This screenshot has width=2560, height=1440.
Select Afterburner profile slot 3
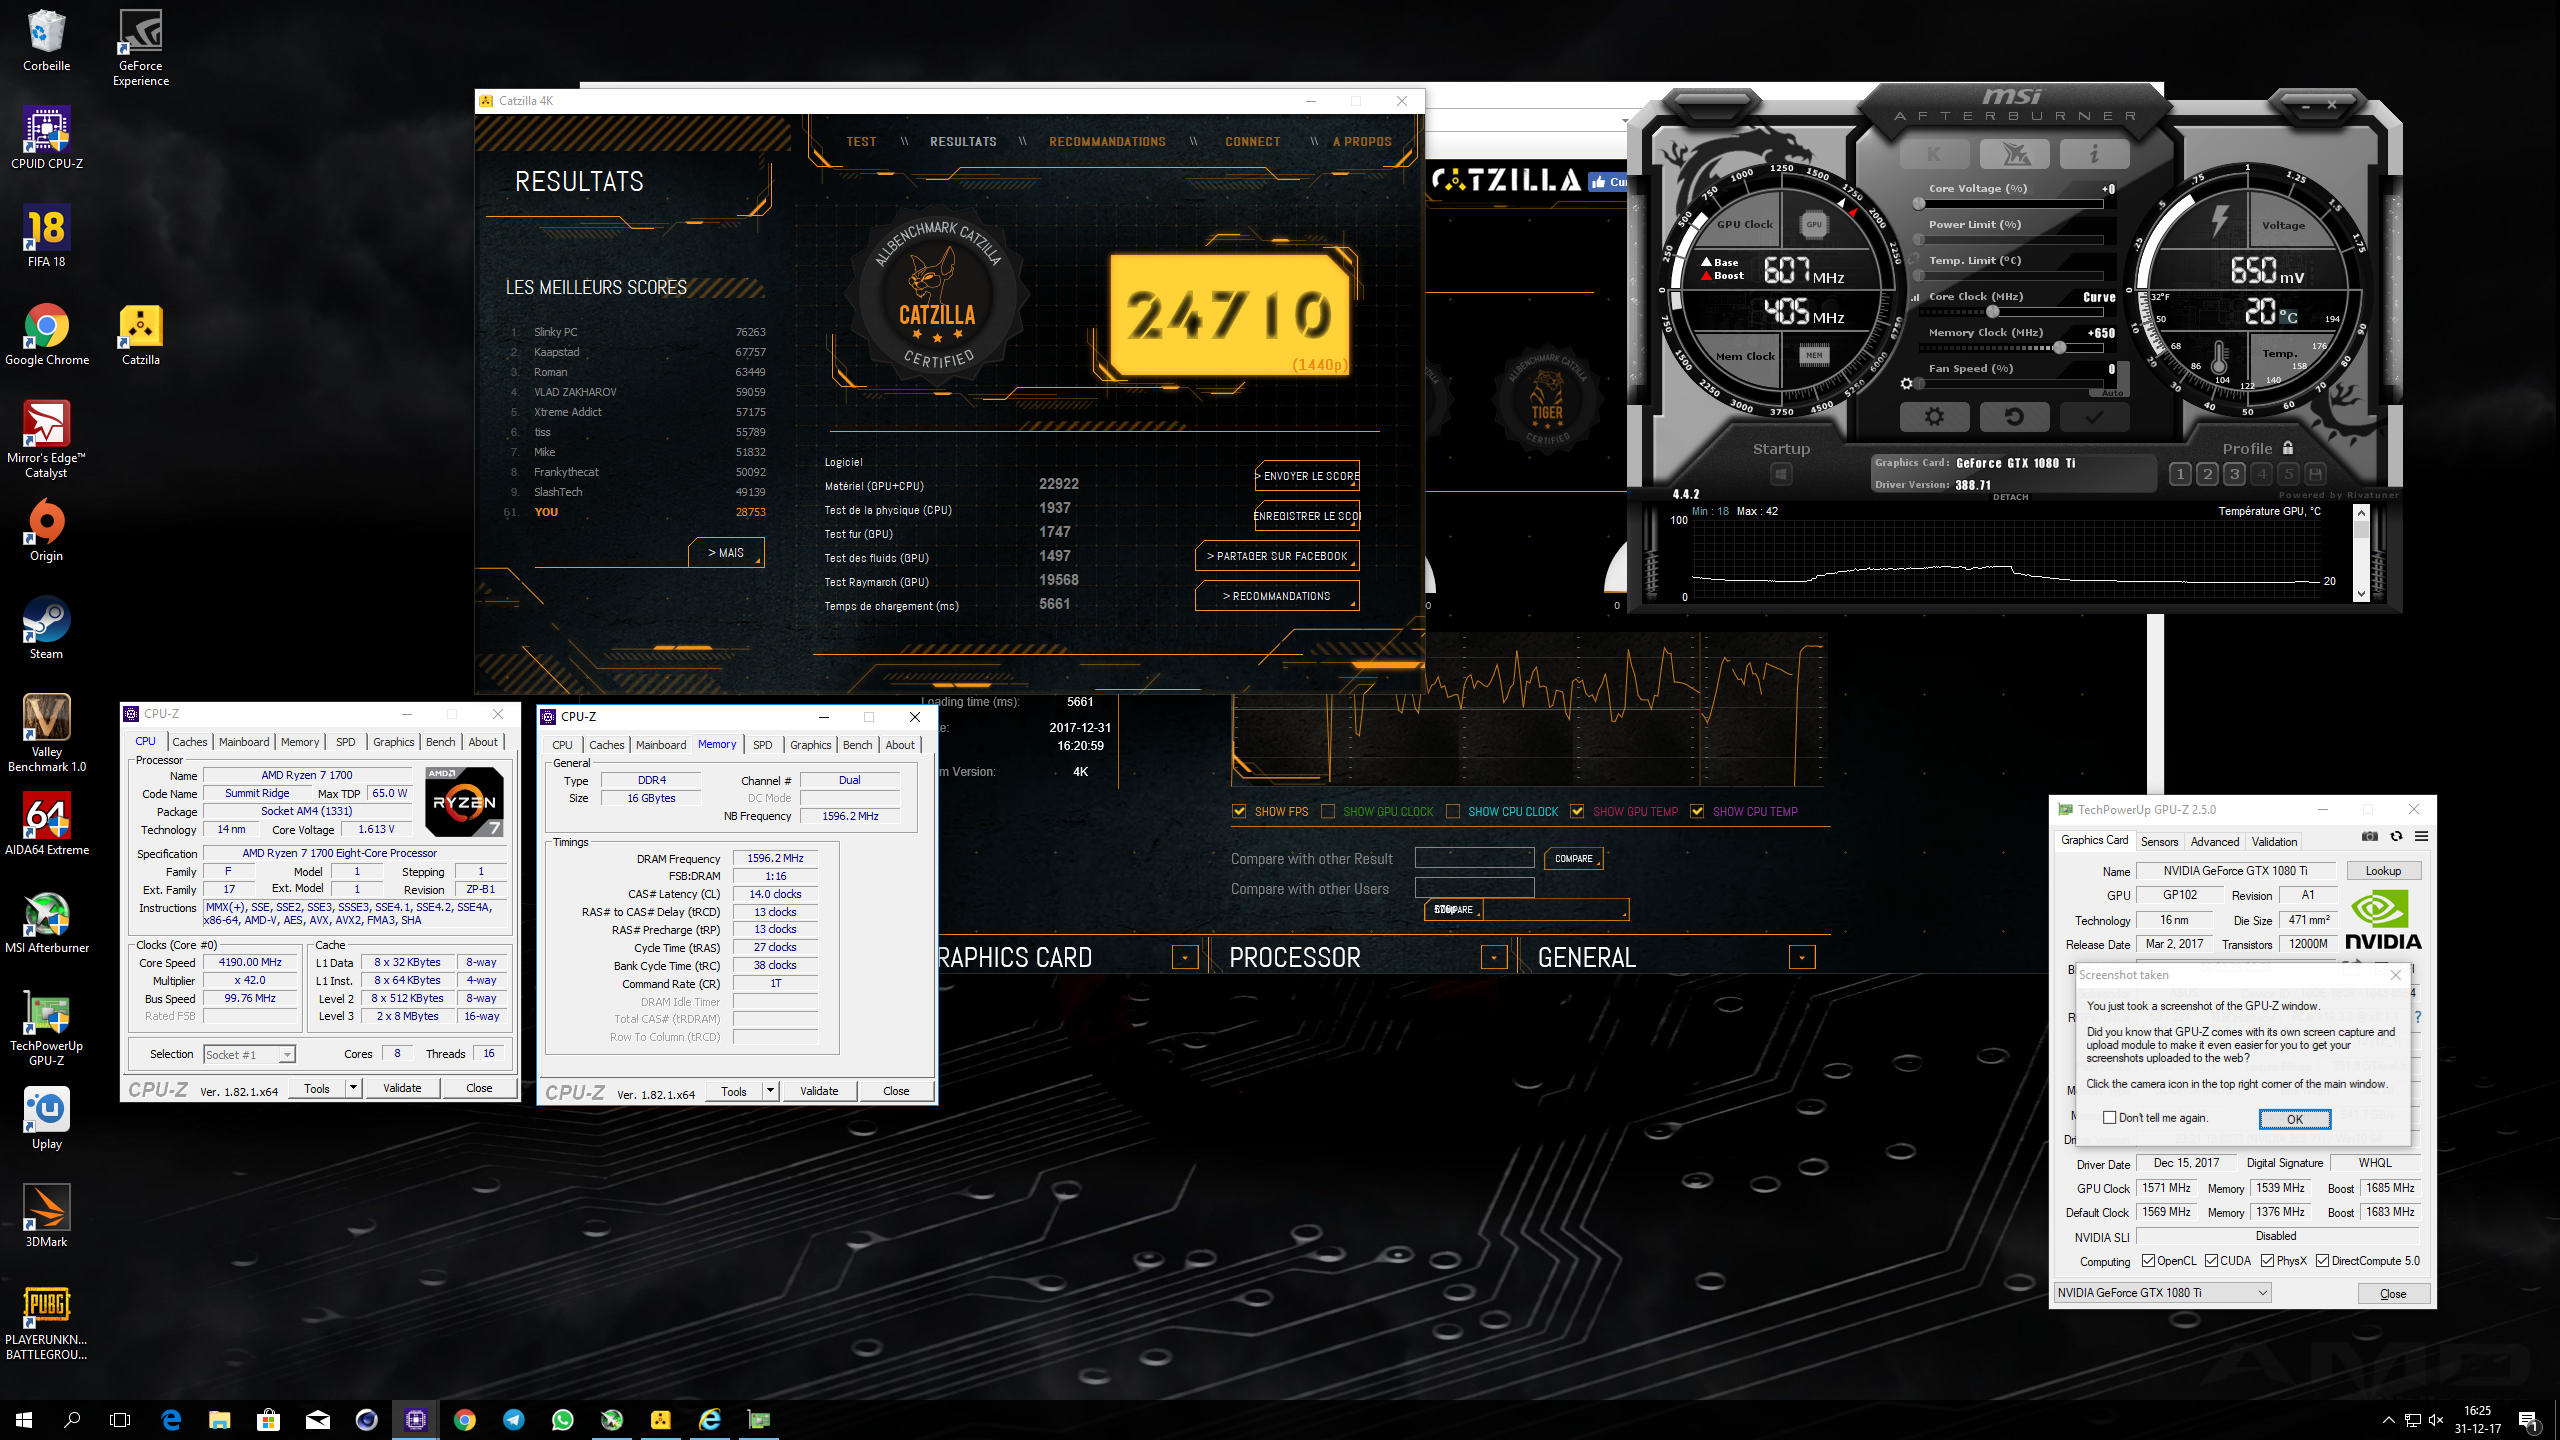[x=2234, y=474]
